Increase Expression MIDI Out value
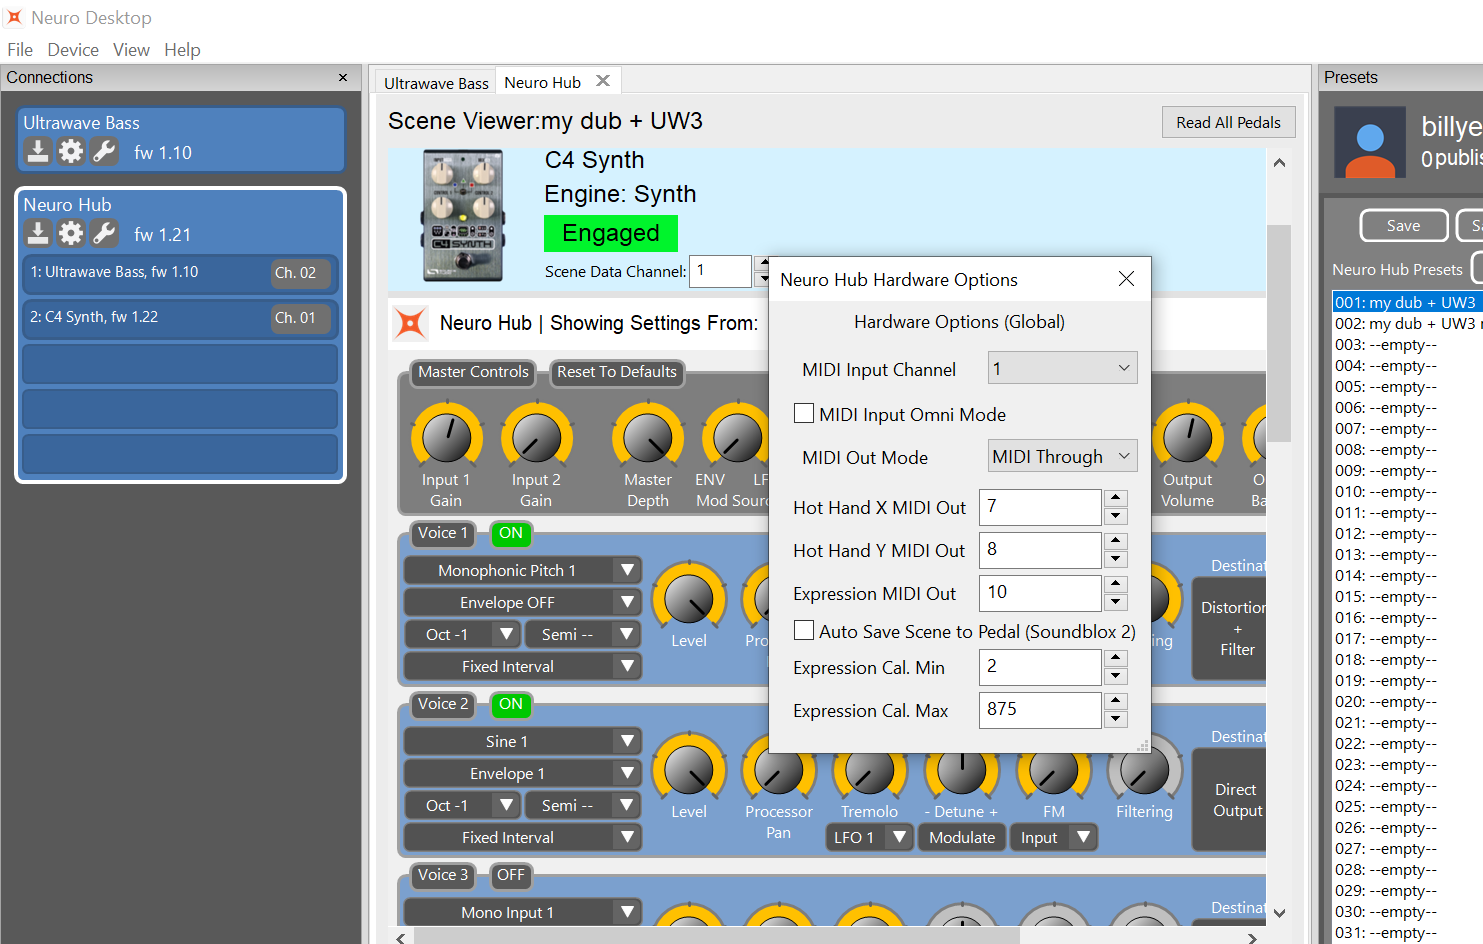1483x944 pixels. pos(1116,584)
